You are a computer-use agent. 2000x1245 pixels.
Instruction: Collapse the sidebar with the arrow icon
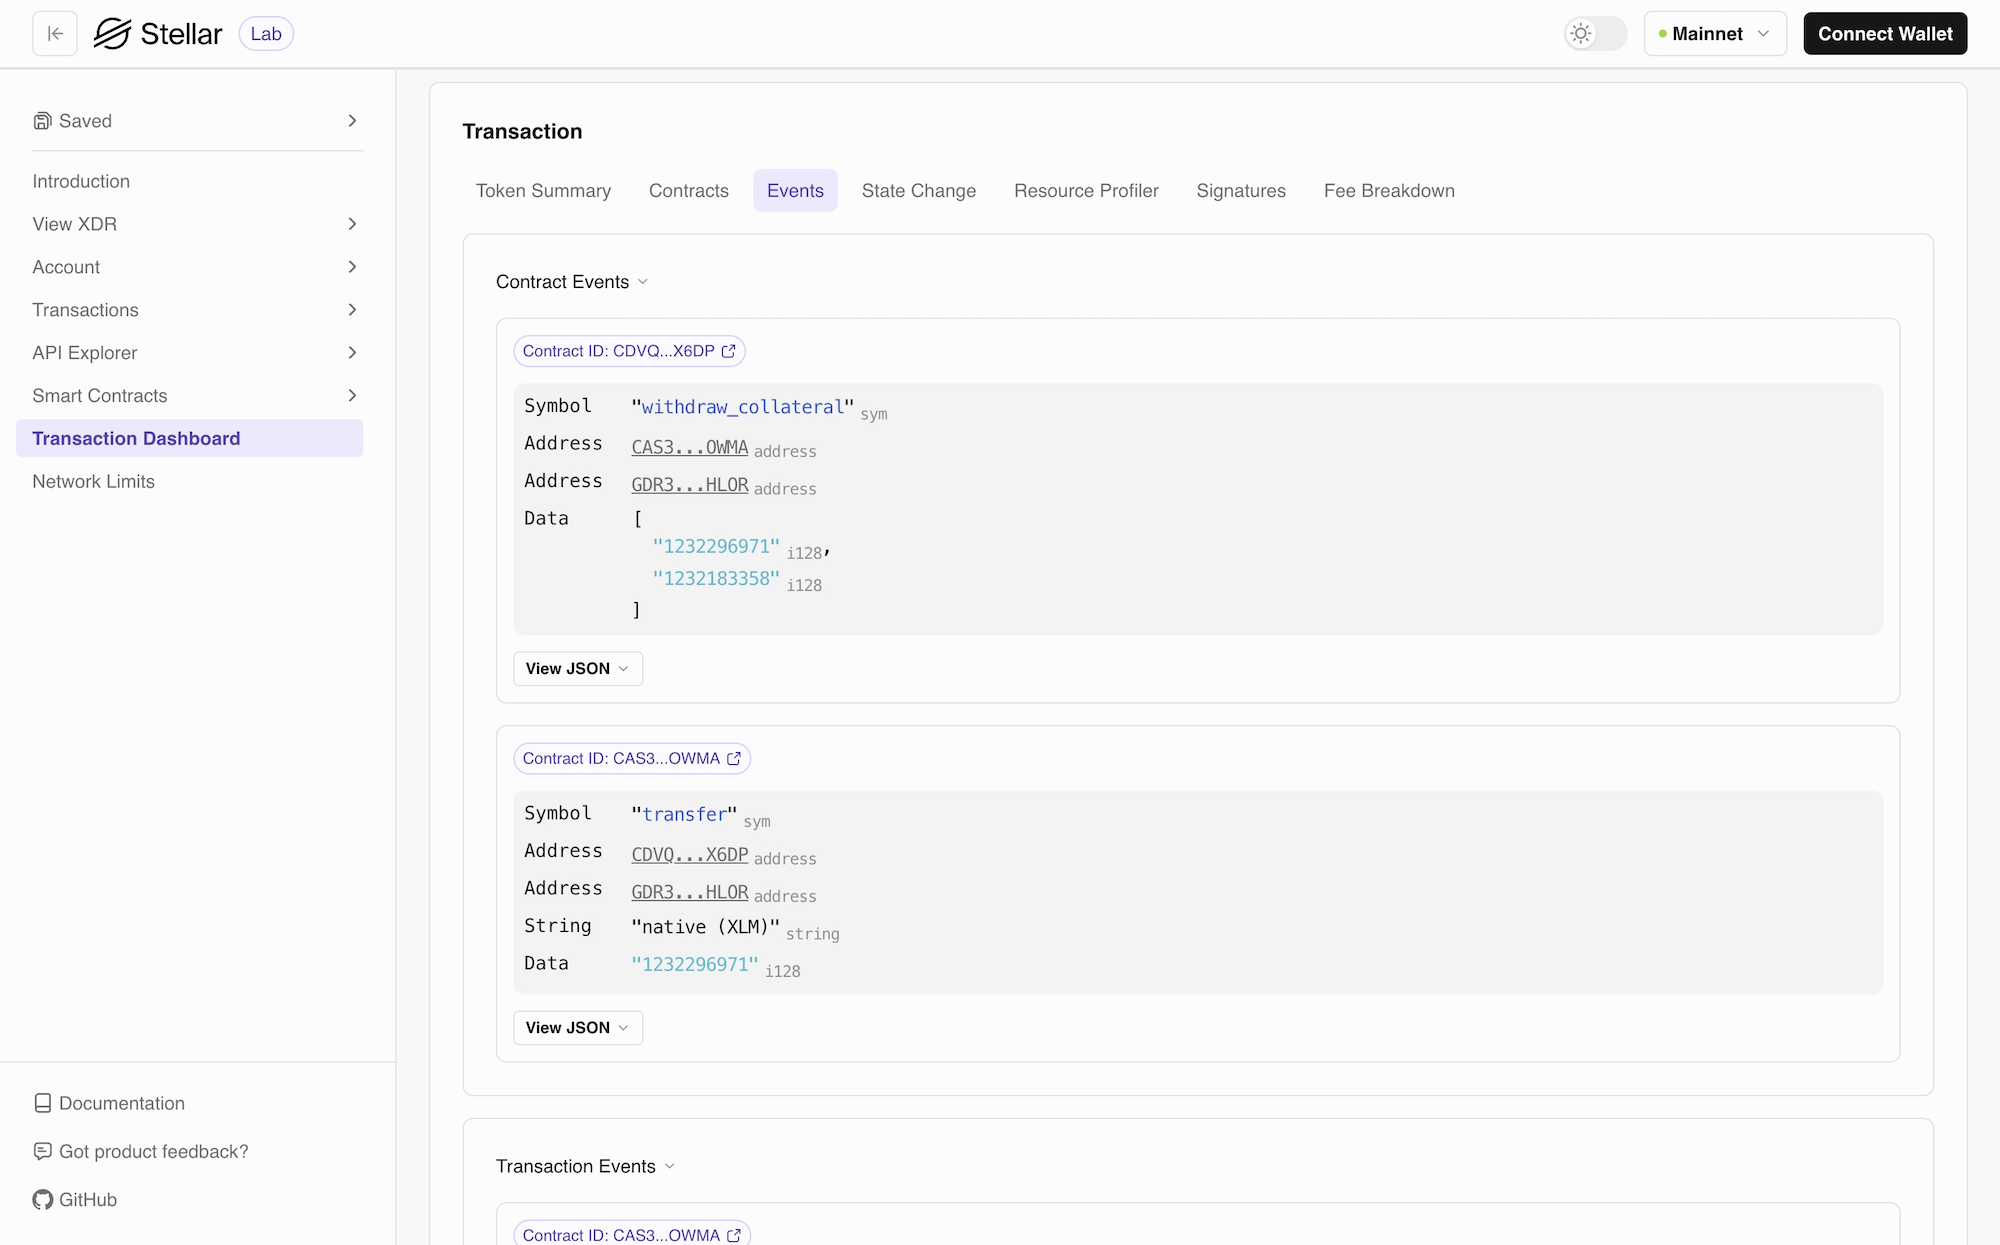[55, 34]
